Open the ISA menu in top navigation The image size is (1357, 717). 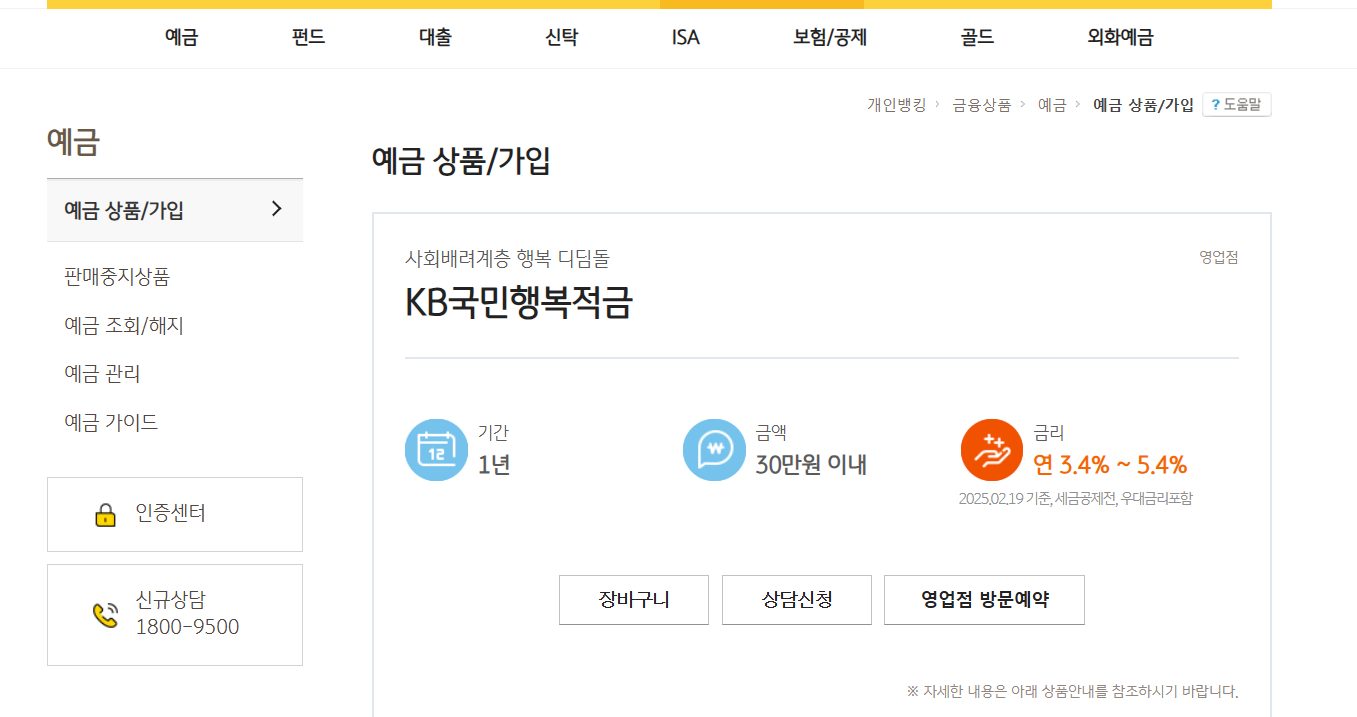(686, 37)
